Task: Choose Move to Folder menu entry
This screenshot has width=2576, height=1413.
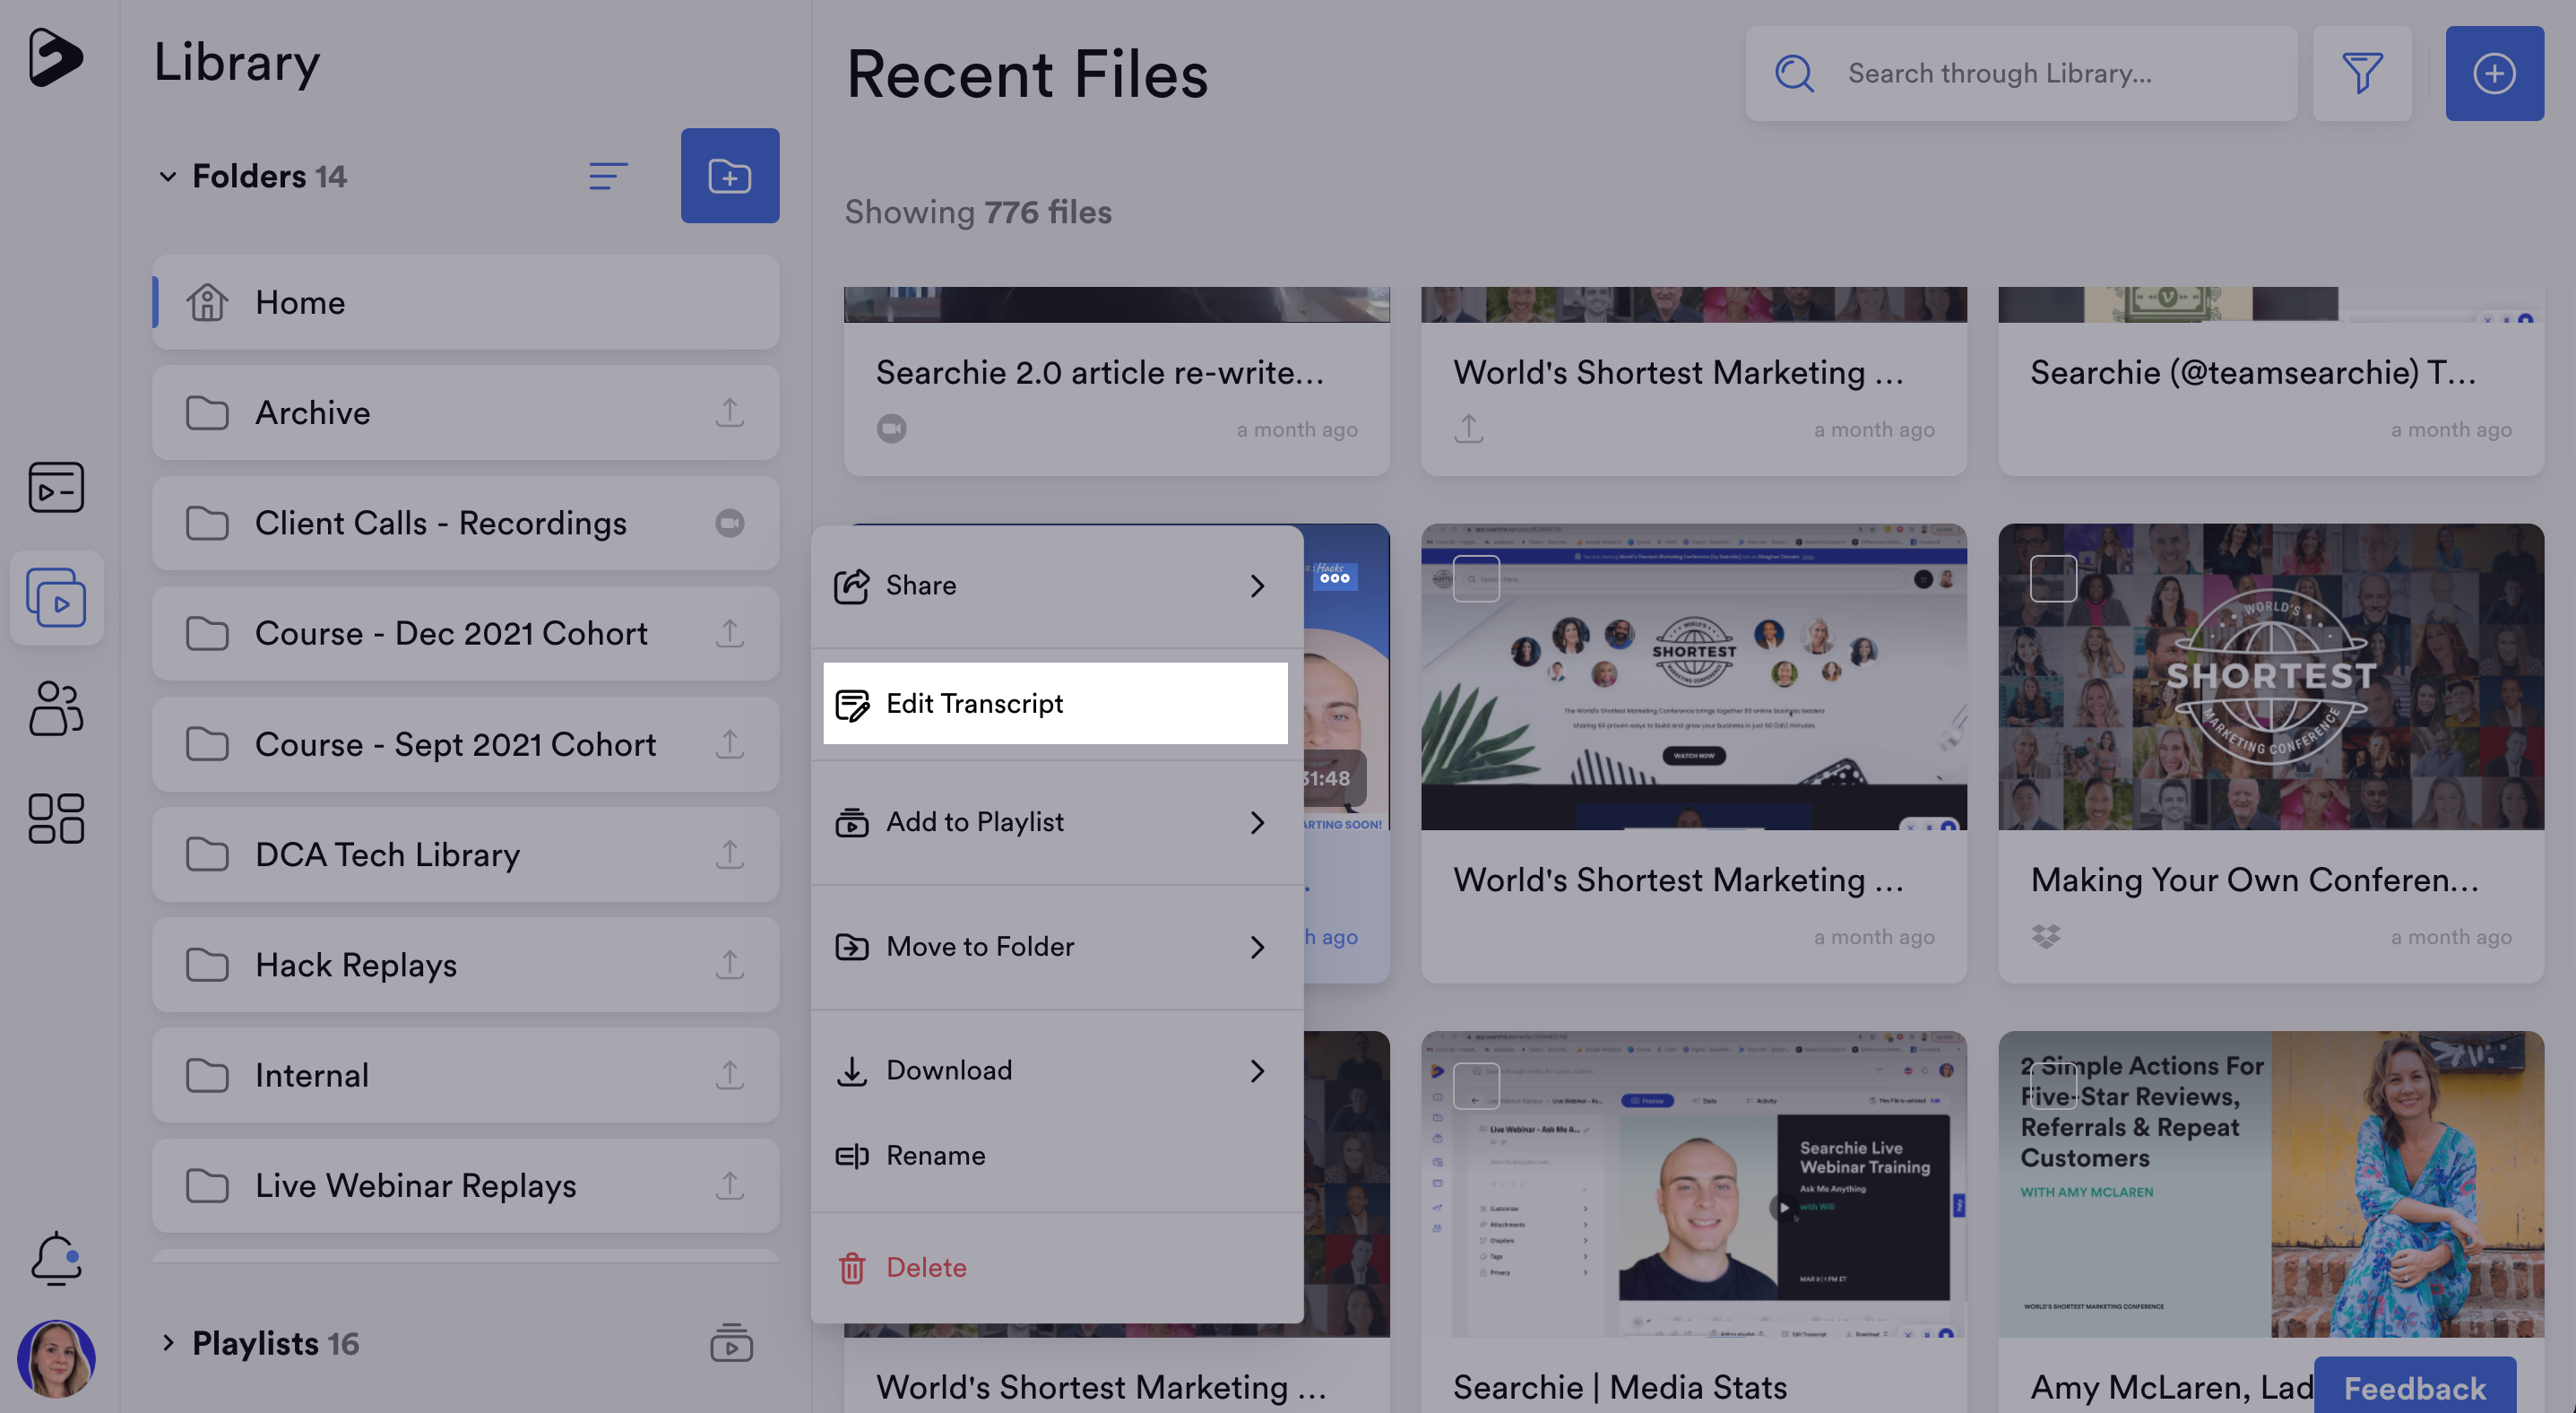Action: pyautogui.click(x=1055, y=947)
